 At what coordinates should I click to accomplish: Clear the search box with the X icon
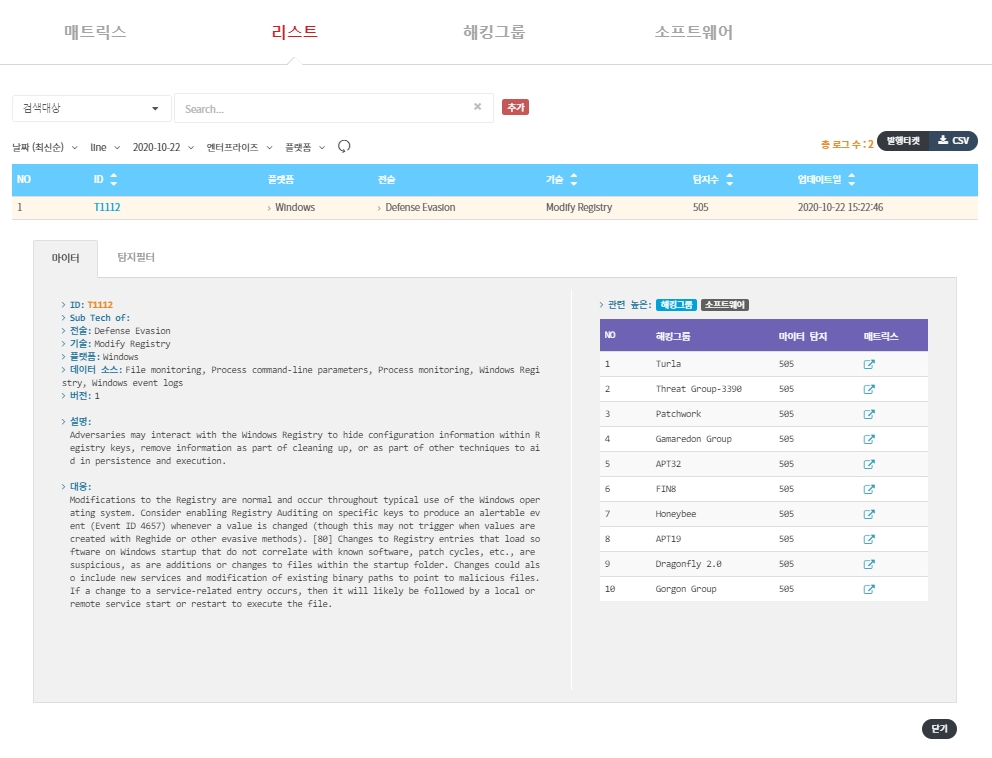click(477, 107)
